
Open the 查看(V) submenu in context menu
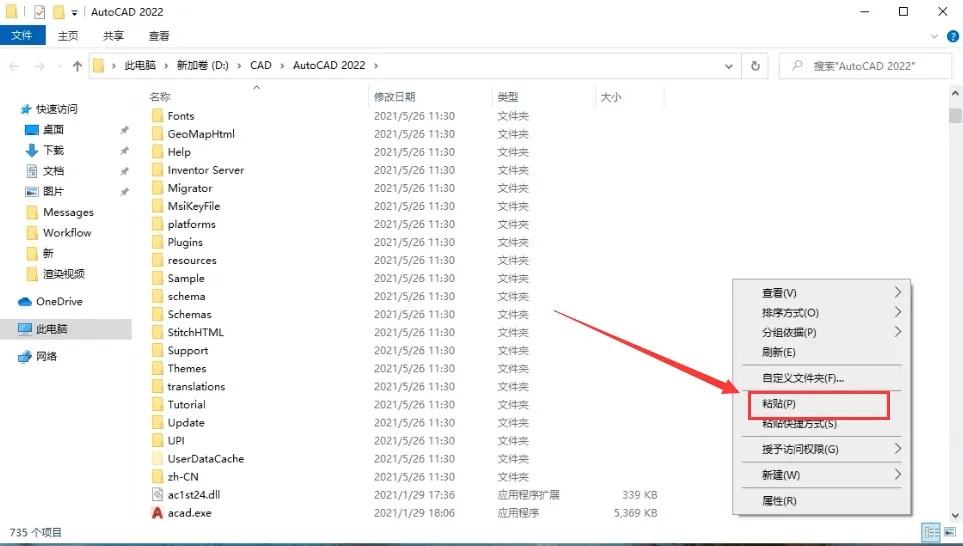pyautogui.click(x=822, y=293)
